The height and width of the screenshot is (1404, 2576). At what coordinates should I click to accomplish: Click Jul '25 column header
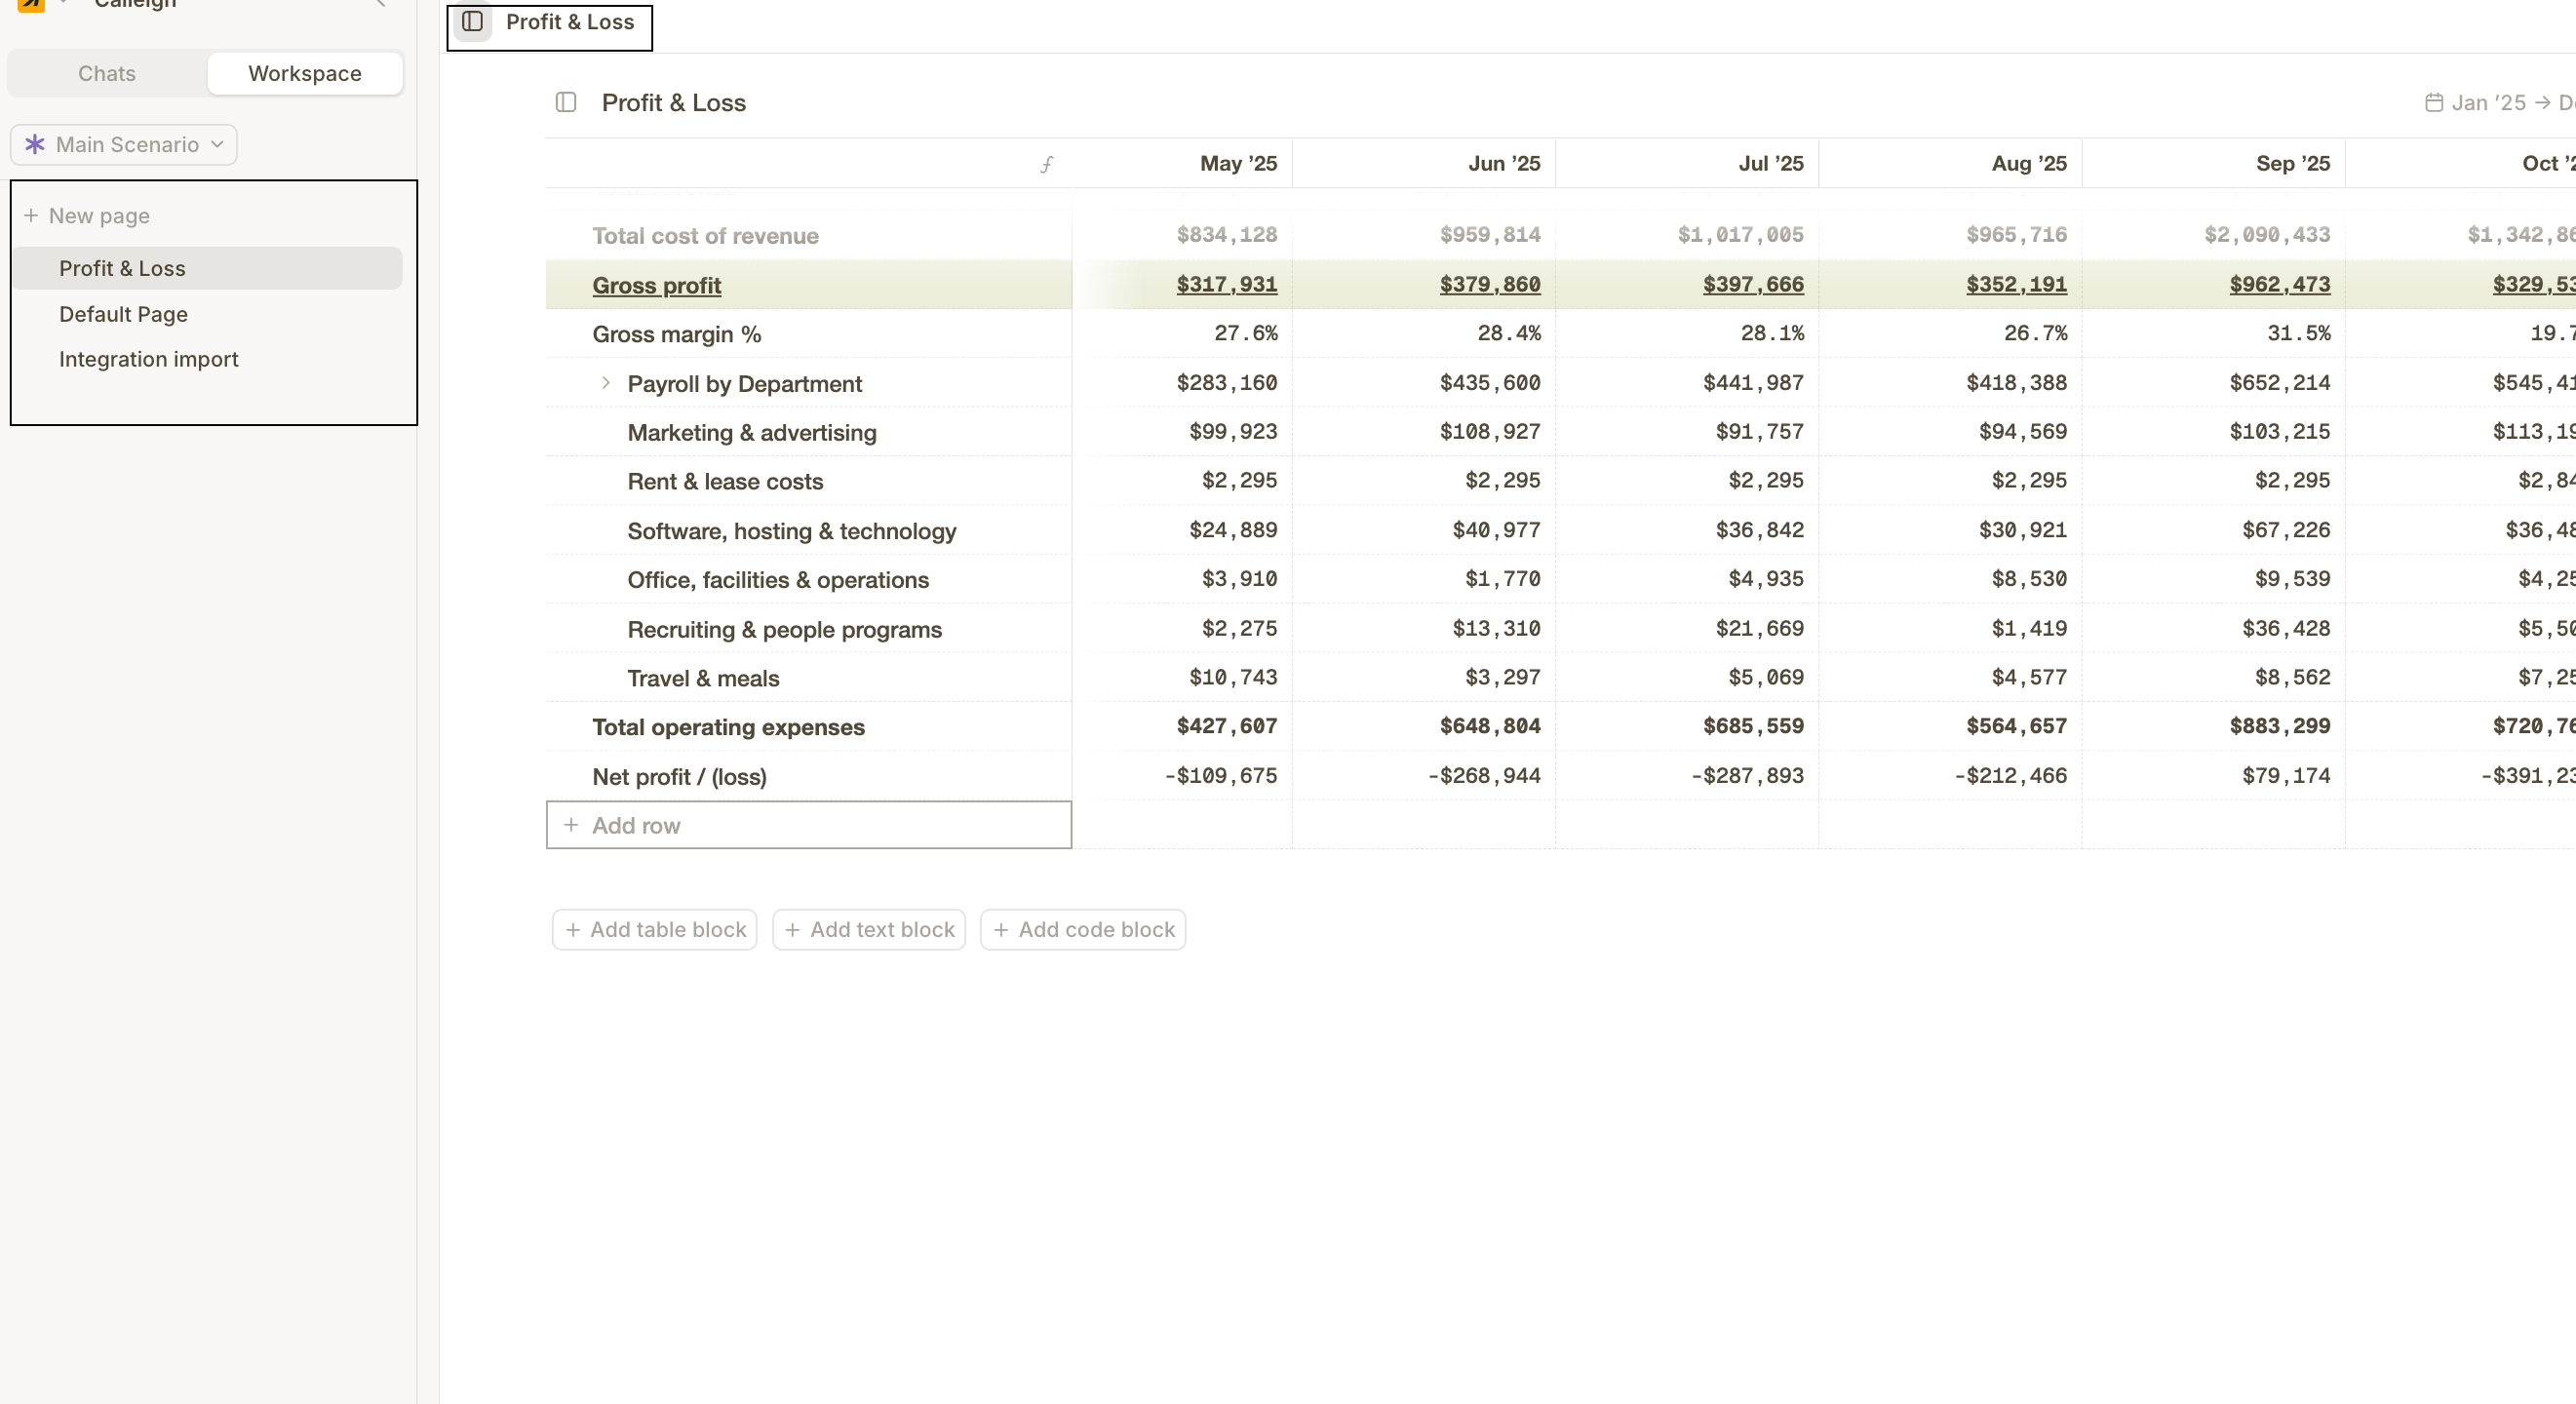pyautogui.click(x=1771, y=163)
